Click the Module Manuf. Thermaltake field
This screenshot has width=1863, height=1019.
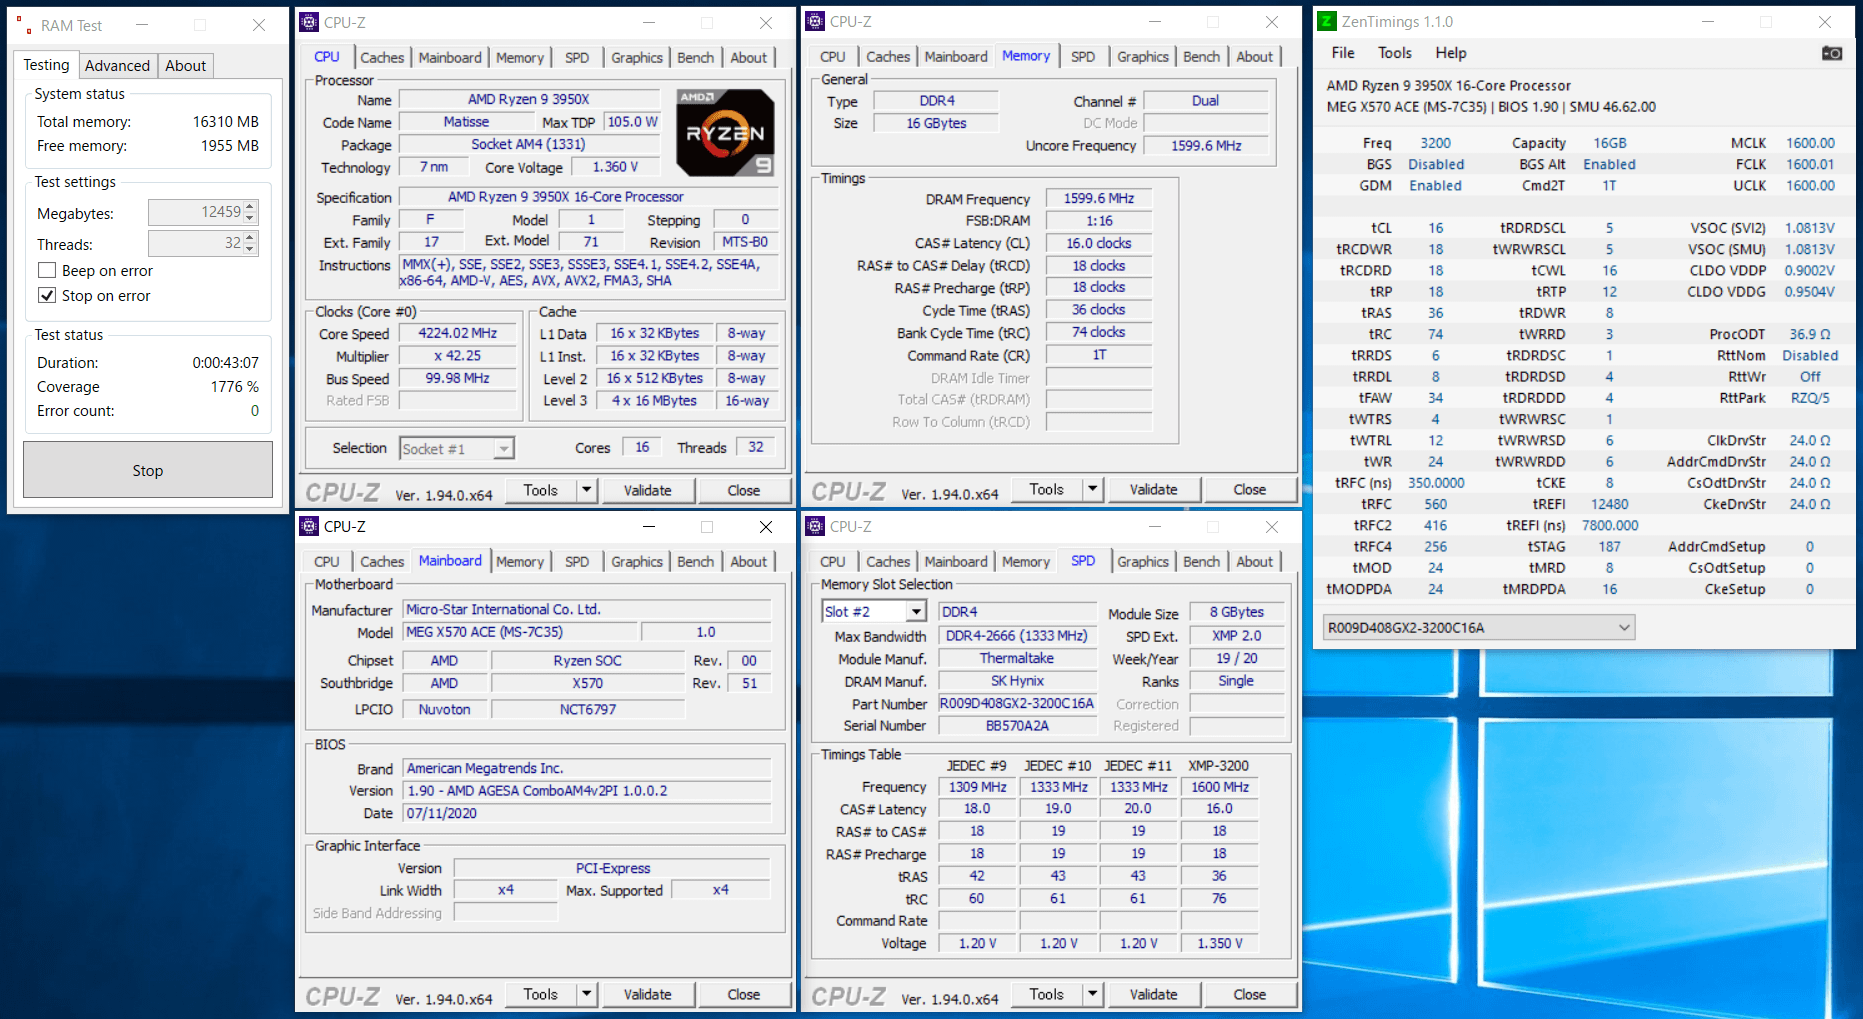click(1017, 658)
